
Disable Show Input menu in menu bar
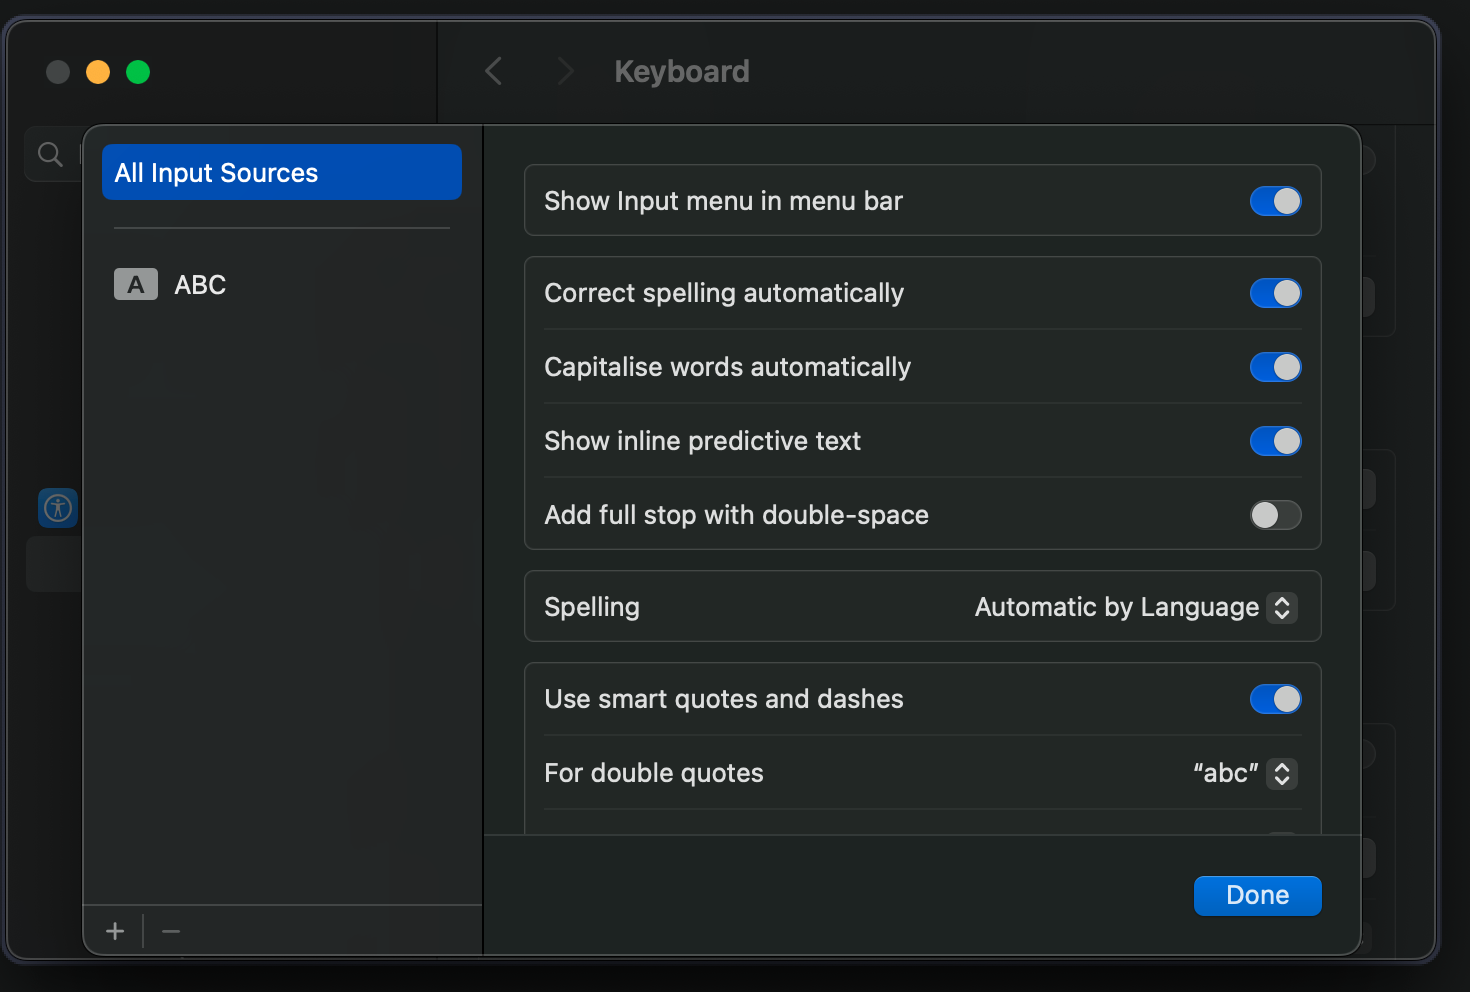click(x=1275, y=201)
